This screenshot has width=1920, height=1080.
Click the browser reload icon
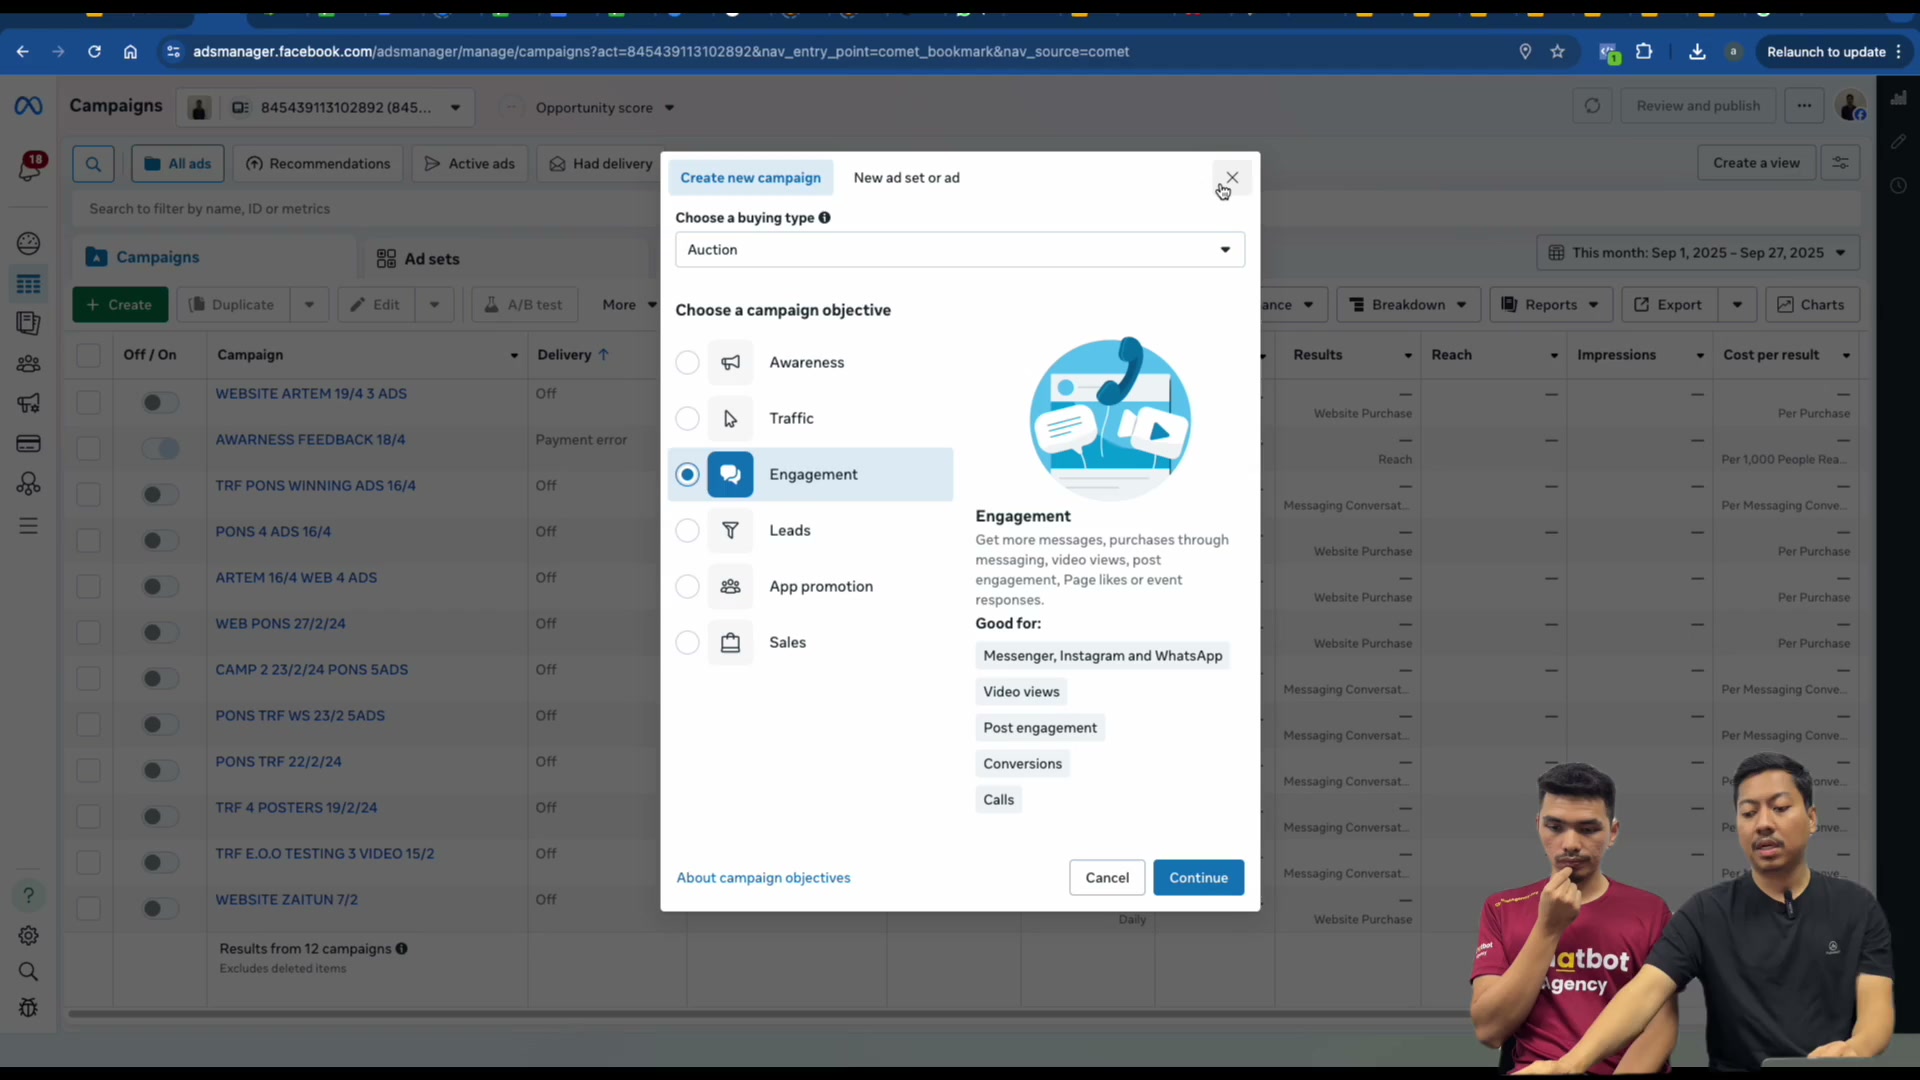94,52
